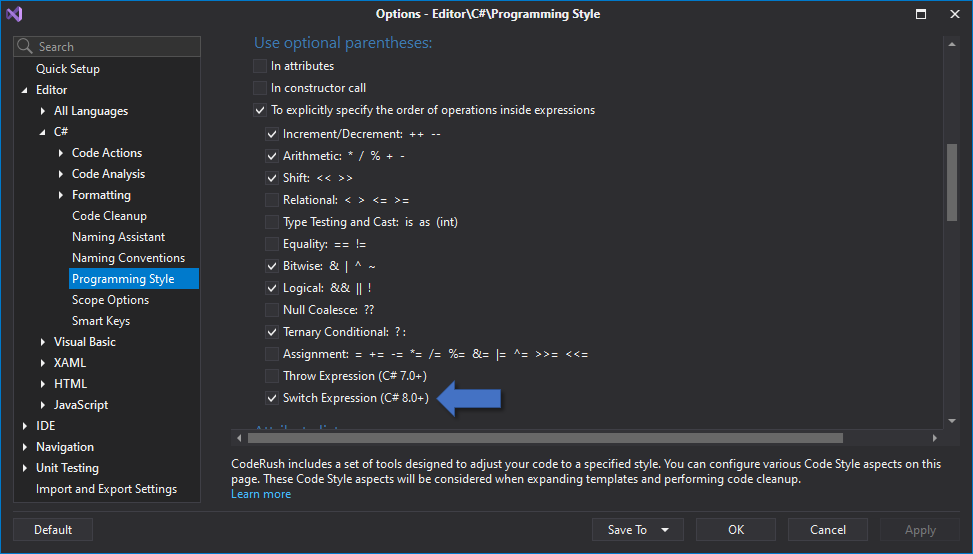Check the Null Coalesce checkbox
Screen dimensions: 973x554
click(272, 310)
